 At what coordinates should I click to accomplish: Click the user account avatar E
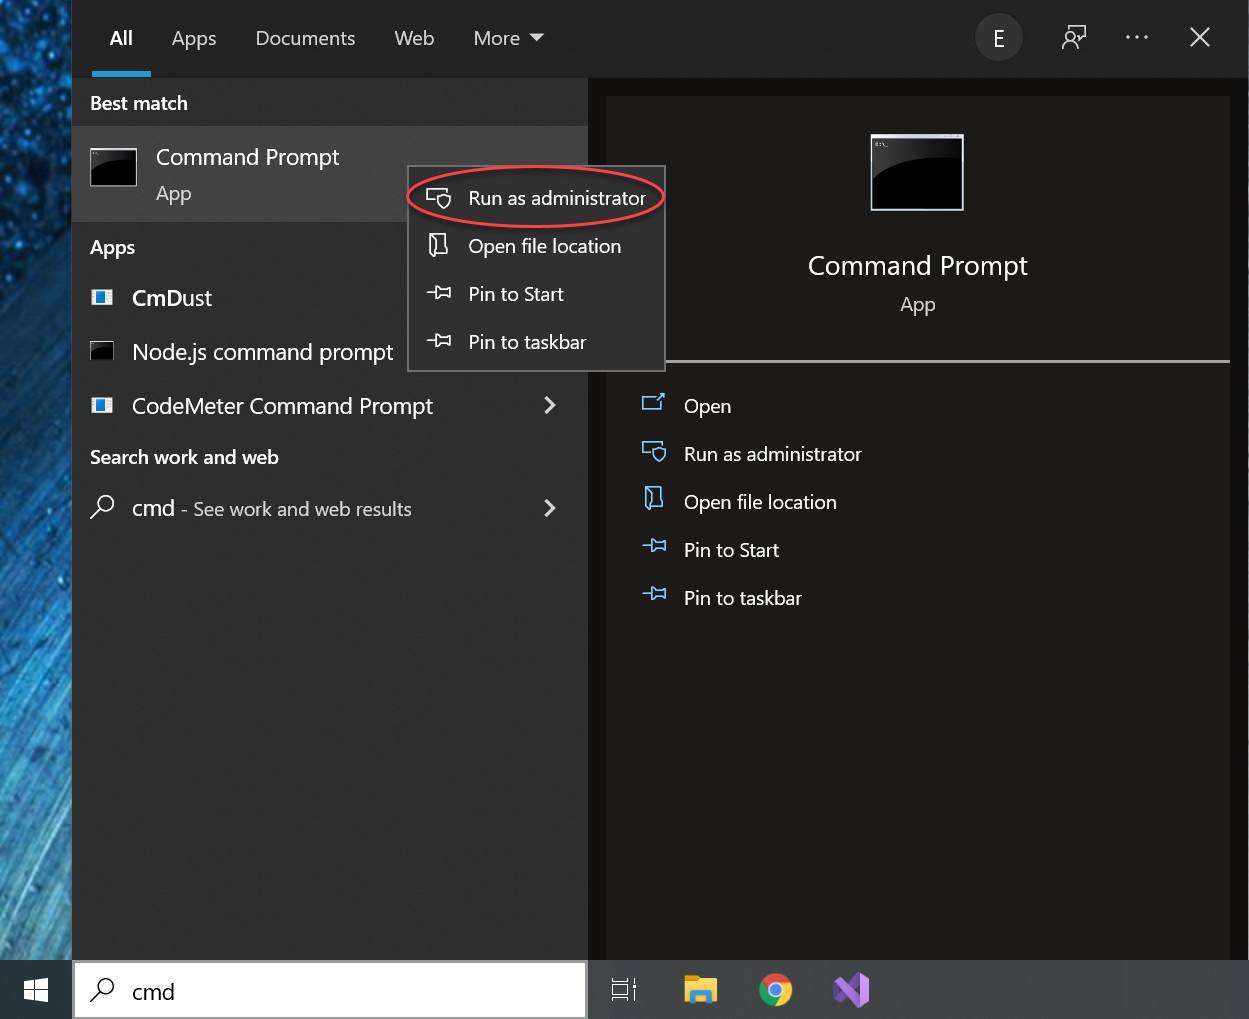999,38
